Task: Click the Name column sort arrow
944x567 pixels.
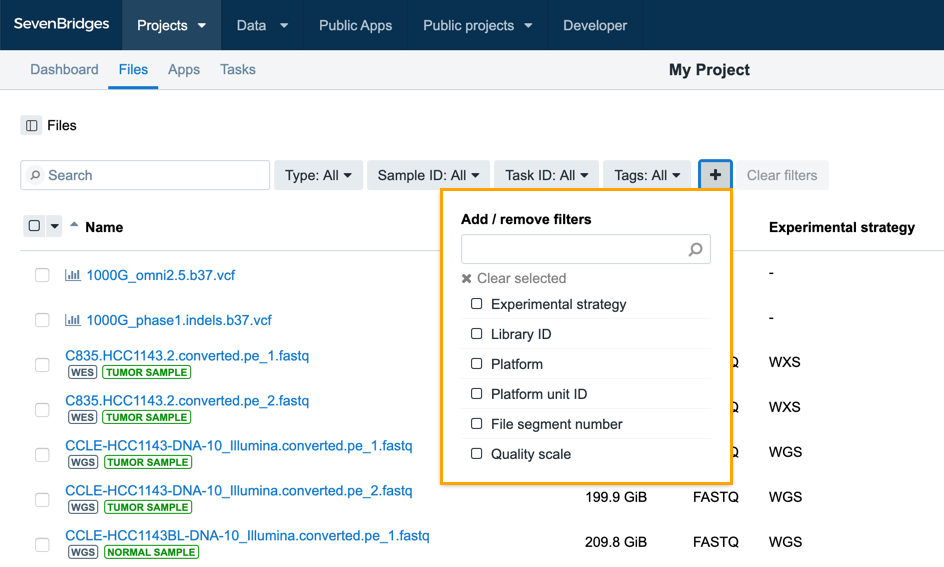Action: (x=74, y=226)
